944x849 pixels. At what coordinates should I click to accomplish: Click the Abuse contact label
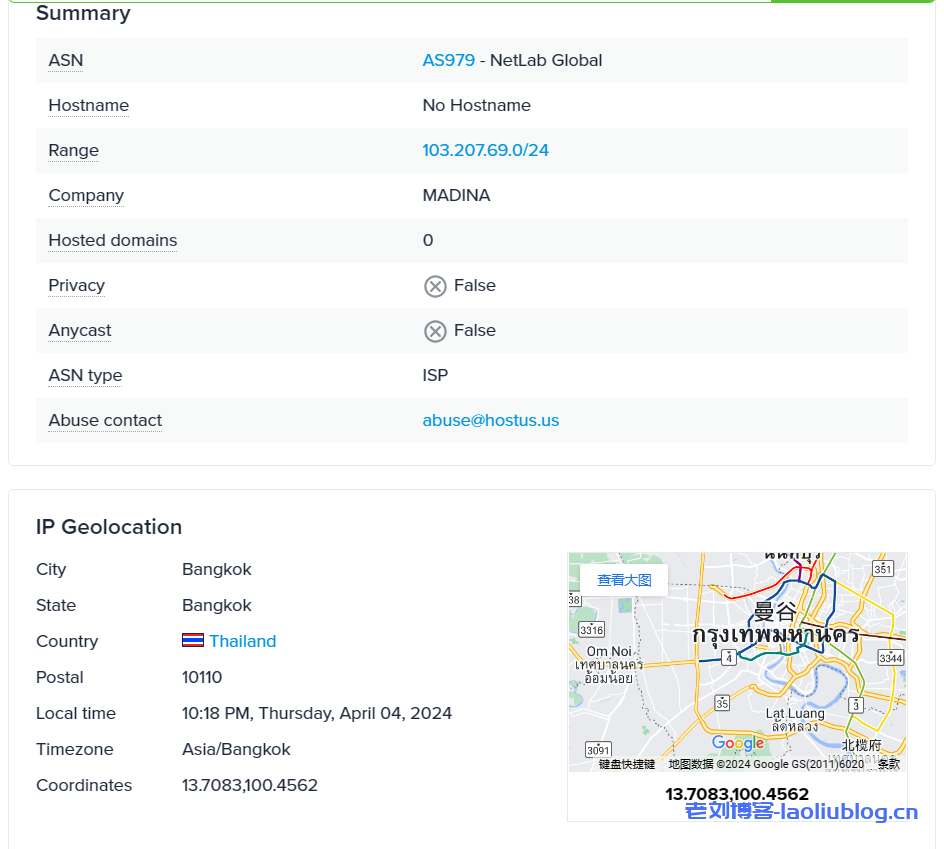(x=105, y=420)
